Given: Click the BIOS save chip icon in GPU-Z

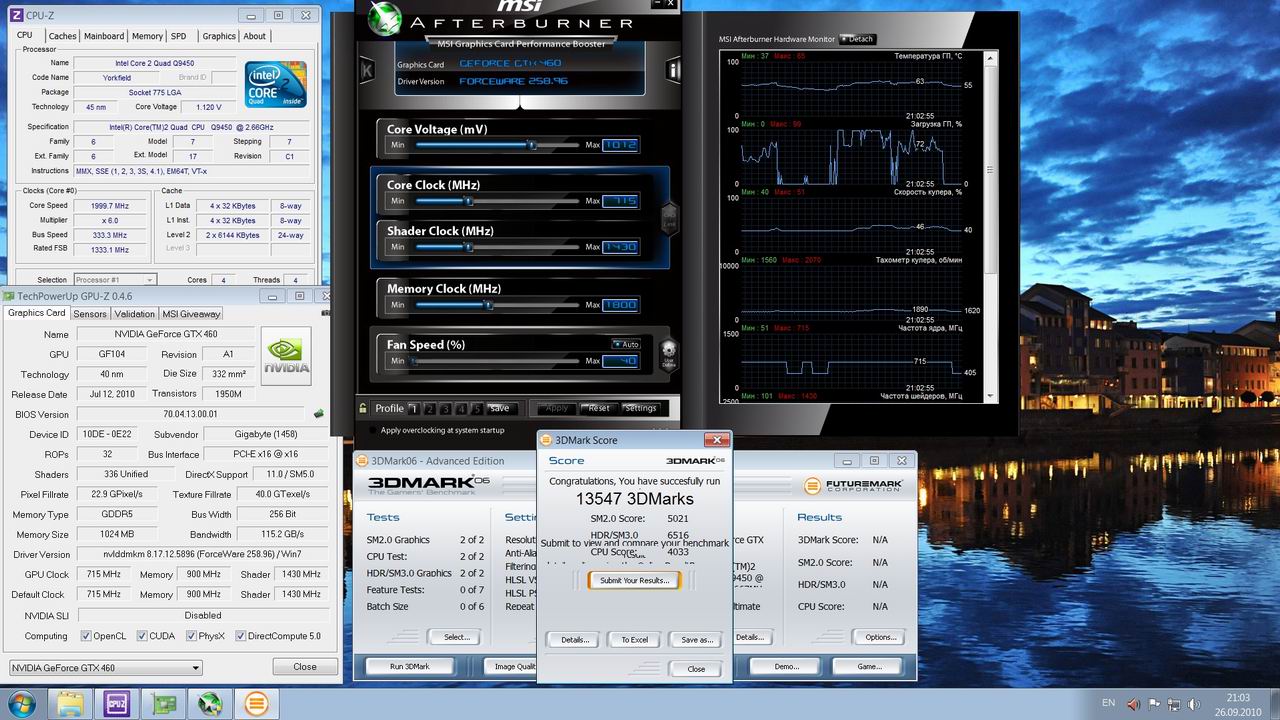Looking at the screenshot, I should point(319,413).
